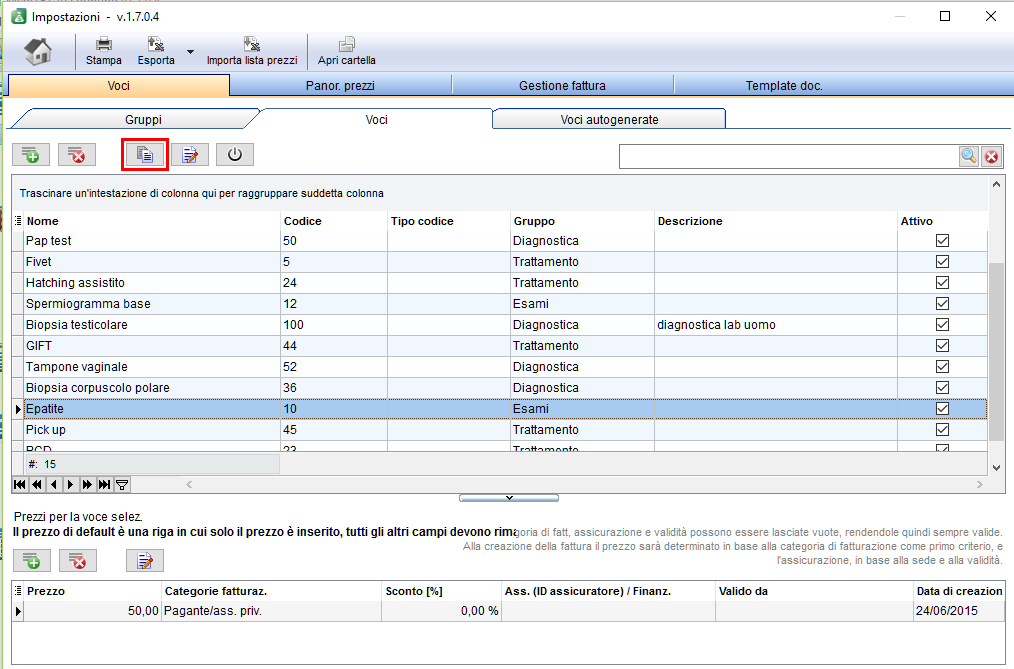
Task: Uncheck Attivo for Tampone vaginale
Action: (942, 366)
